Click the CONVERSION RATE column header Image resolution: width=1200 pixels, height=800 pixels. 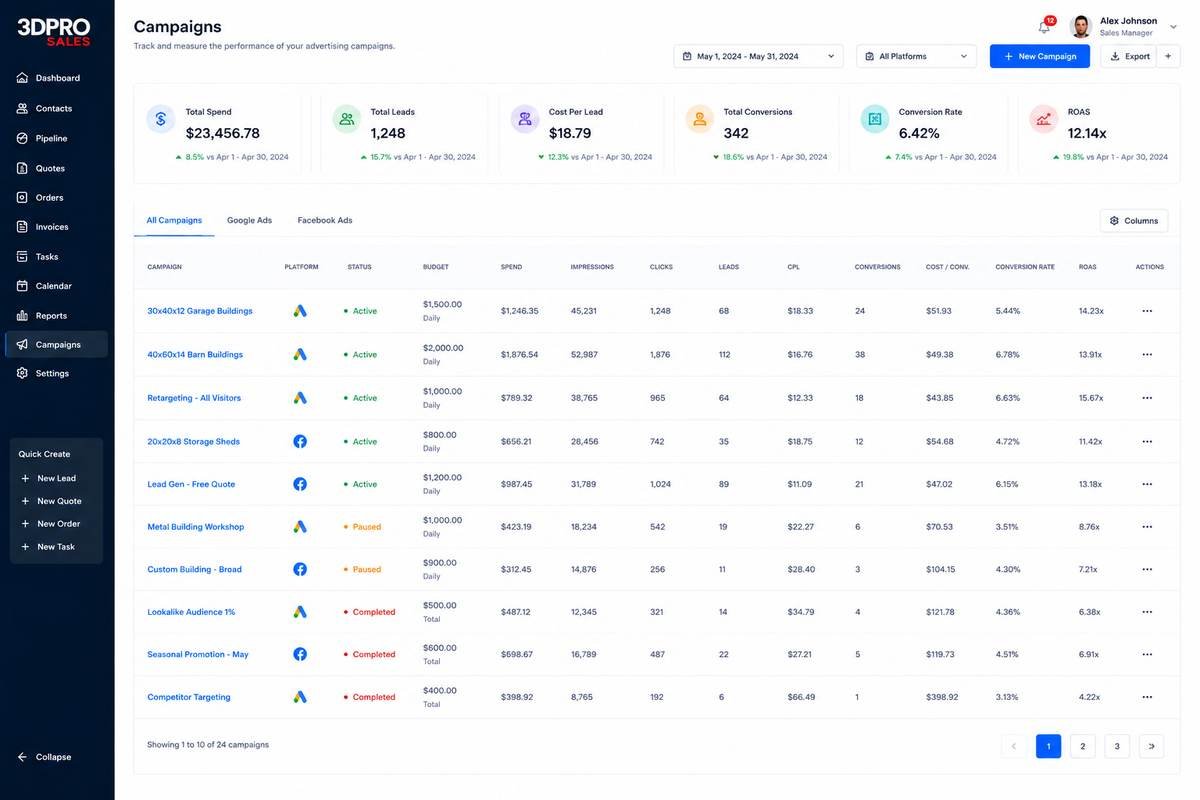coord(1025,267)
